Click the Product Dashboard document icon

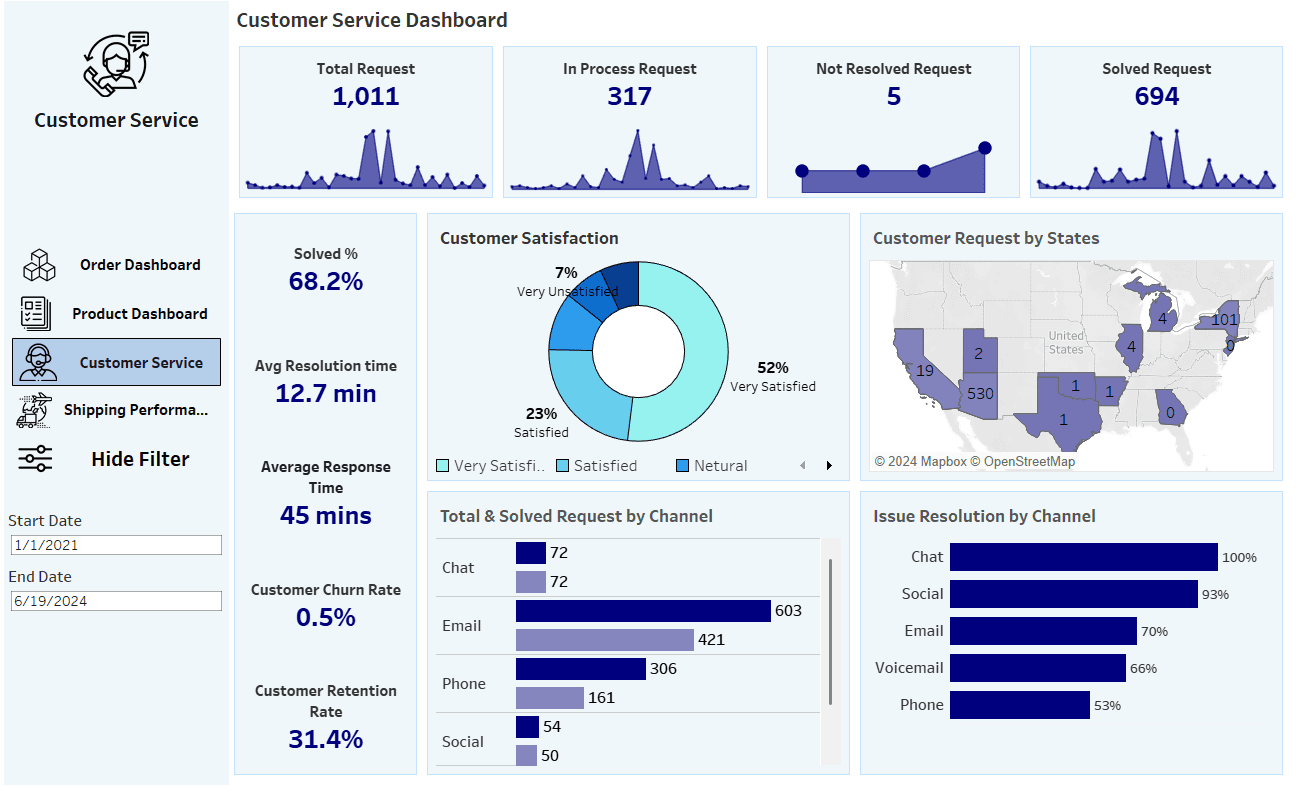pos(37,313)
